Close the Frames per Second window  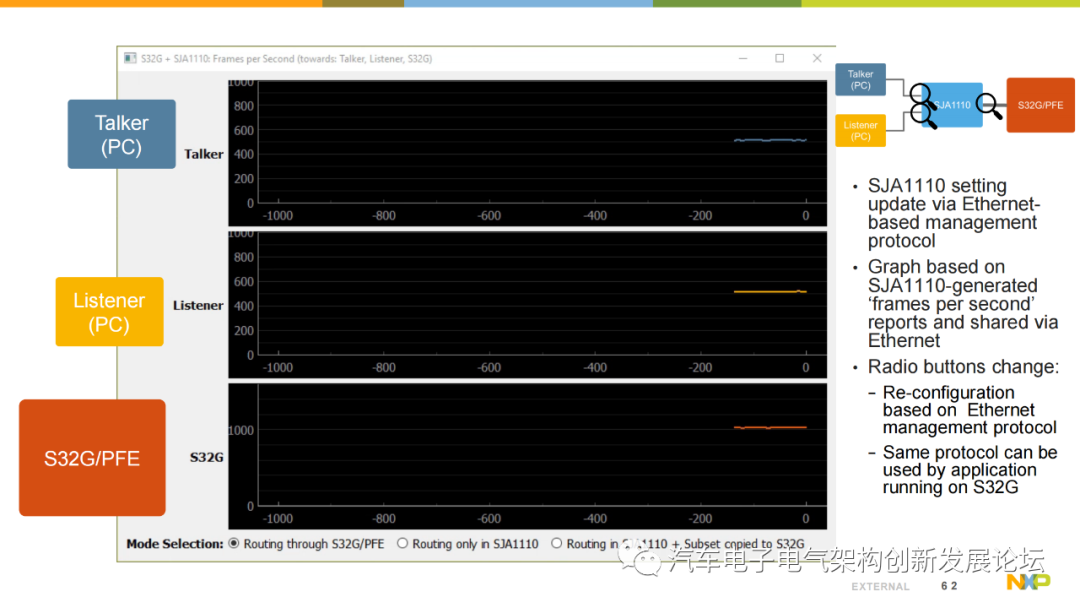coord(817,59)
